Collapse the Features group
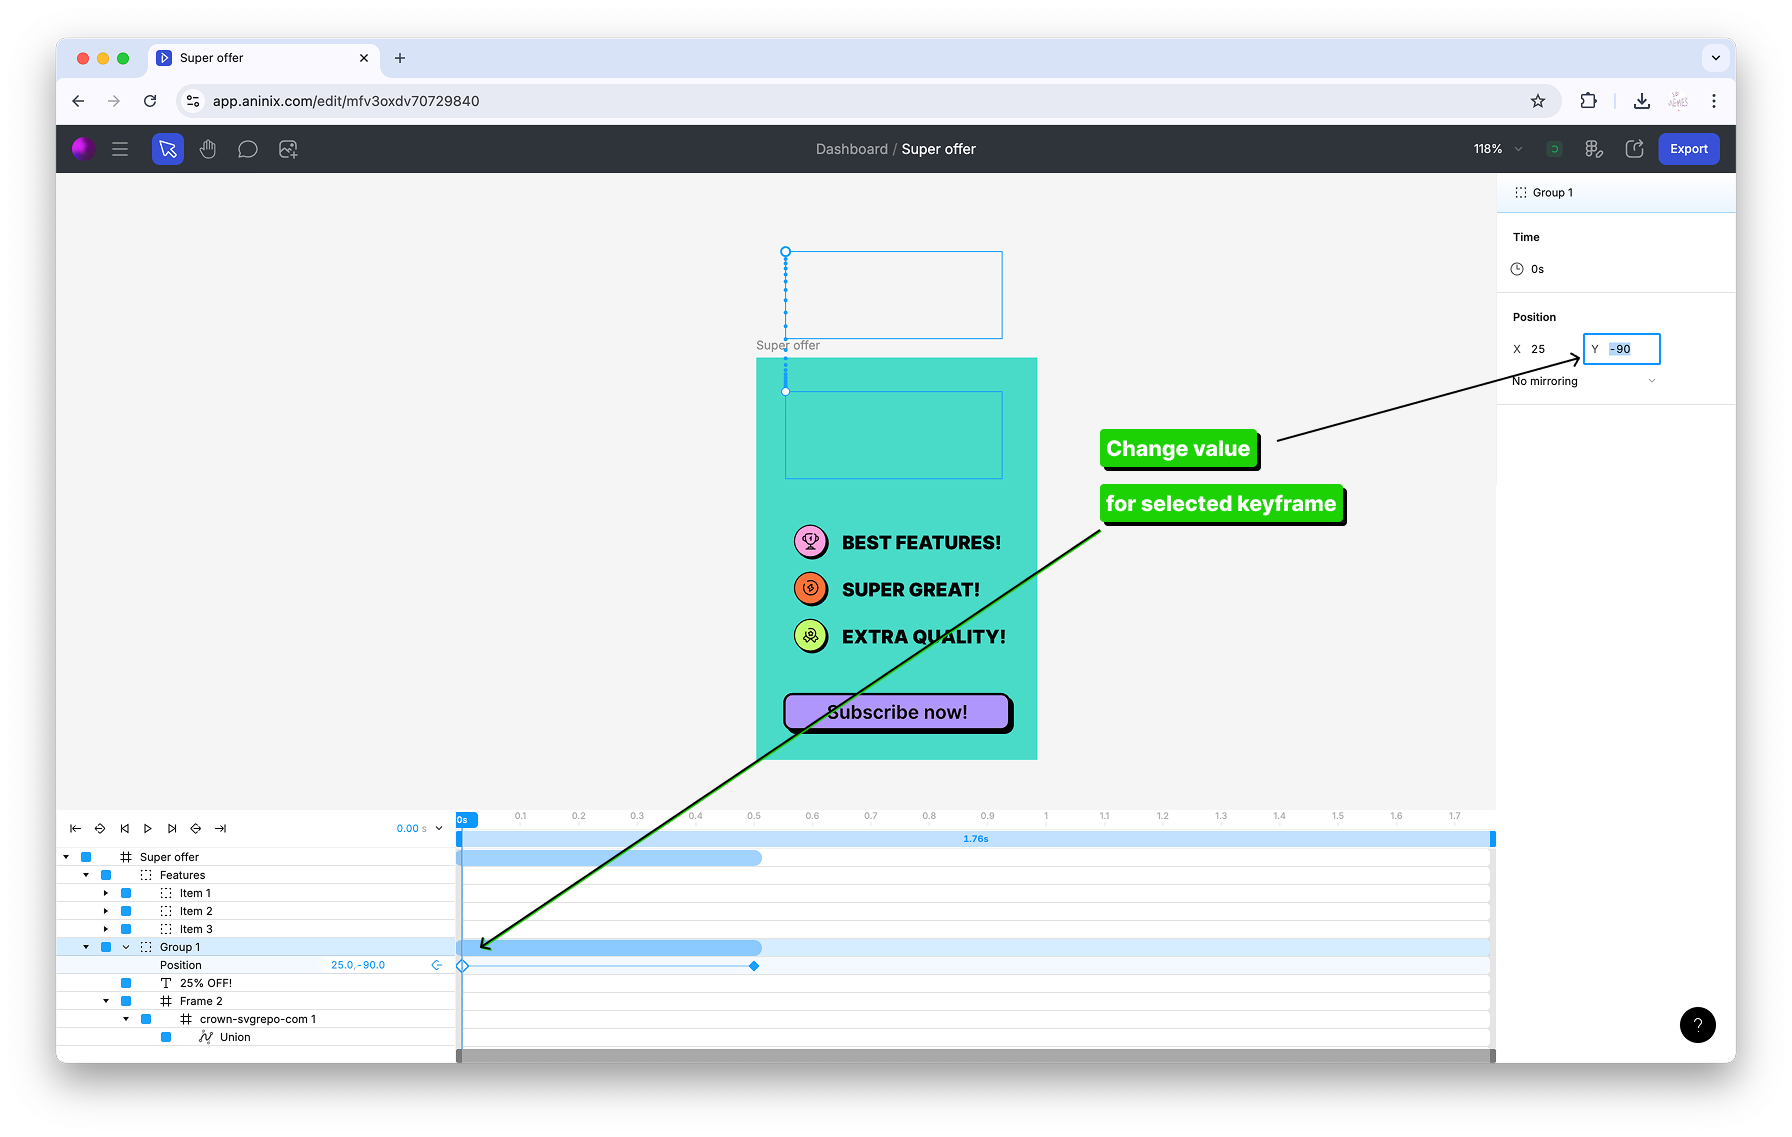This screenshot has width=1792, height=1137. [x=86, y=875]
